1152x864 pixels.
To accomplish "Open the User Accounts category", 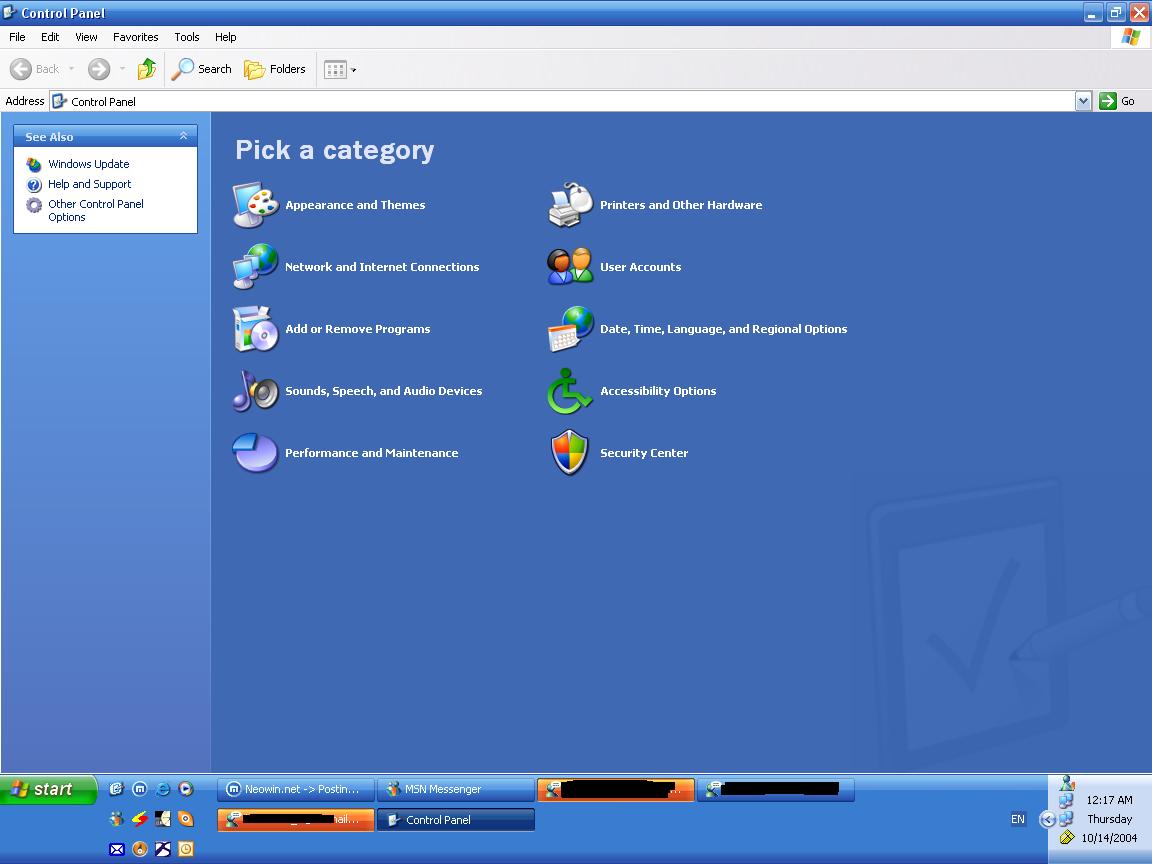I will (x=641, y=266).
